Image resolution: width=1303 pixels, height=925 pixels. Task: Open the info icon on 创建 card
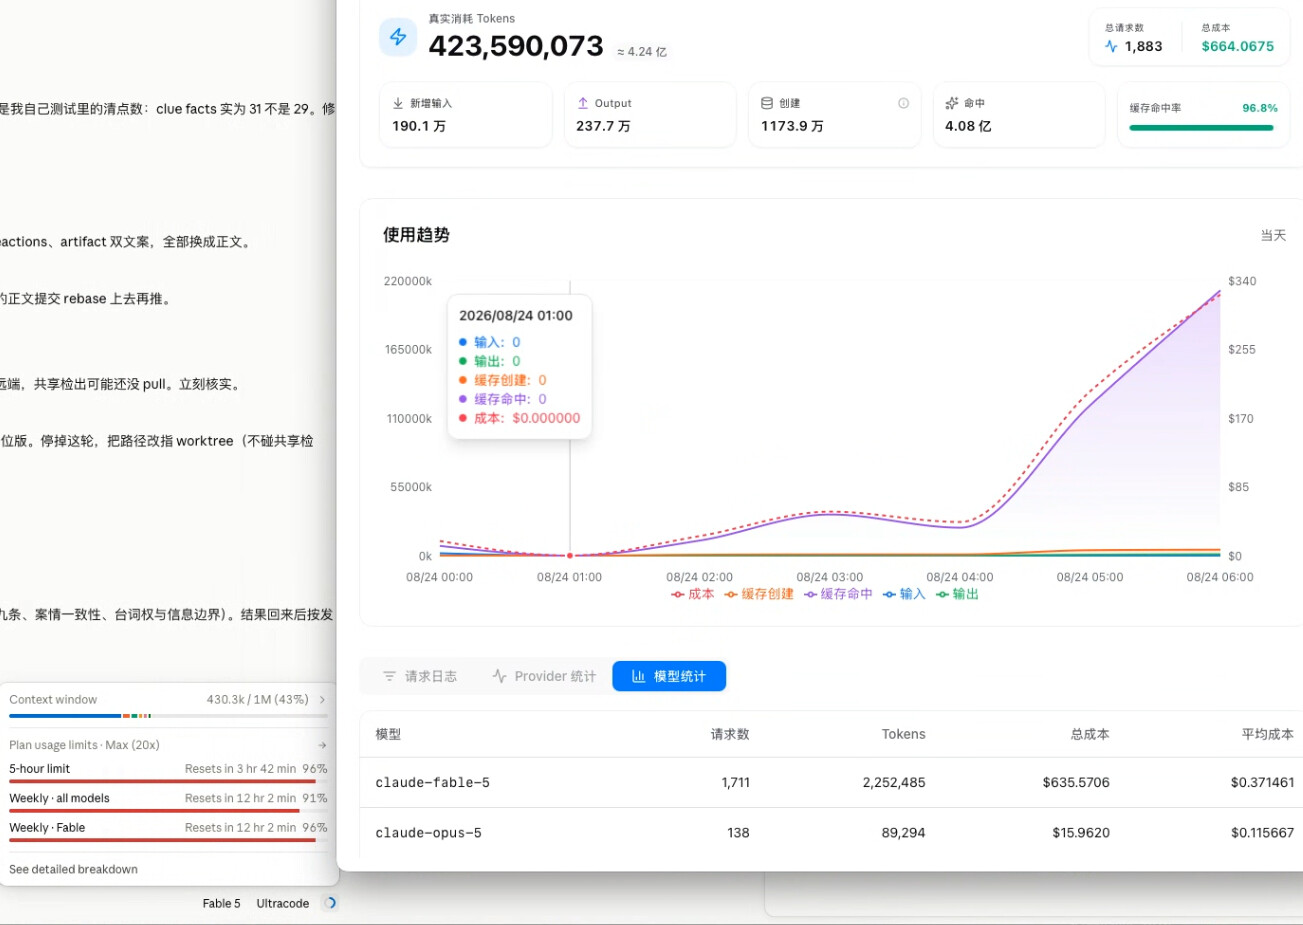pos(904,103)
